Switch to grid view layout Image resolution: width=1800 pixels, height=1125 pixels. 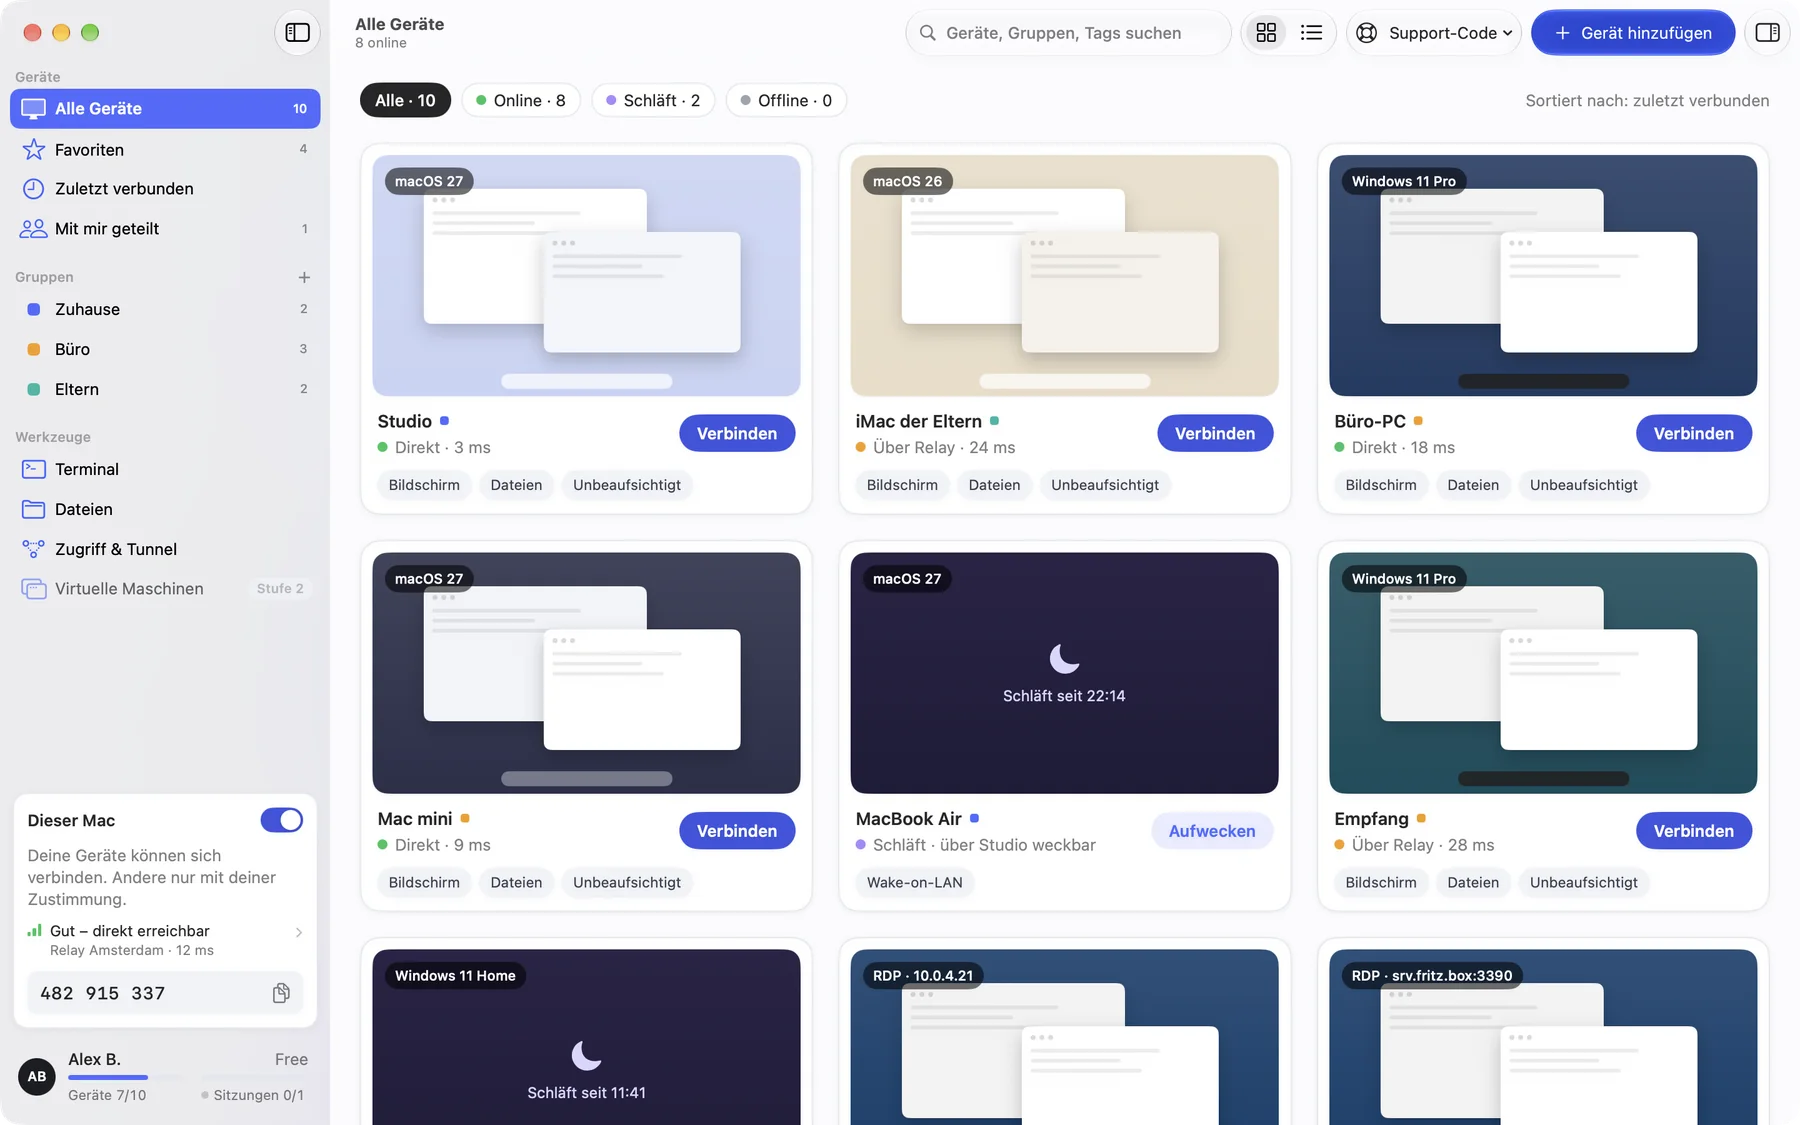click(1266, 33)
